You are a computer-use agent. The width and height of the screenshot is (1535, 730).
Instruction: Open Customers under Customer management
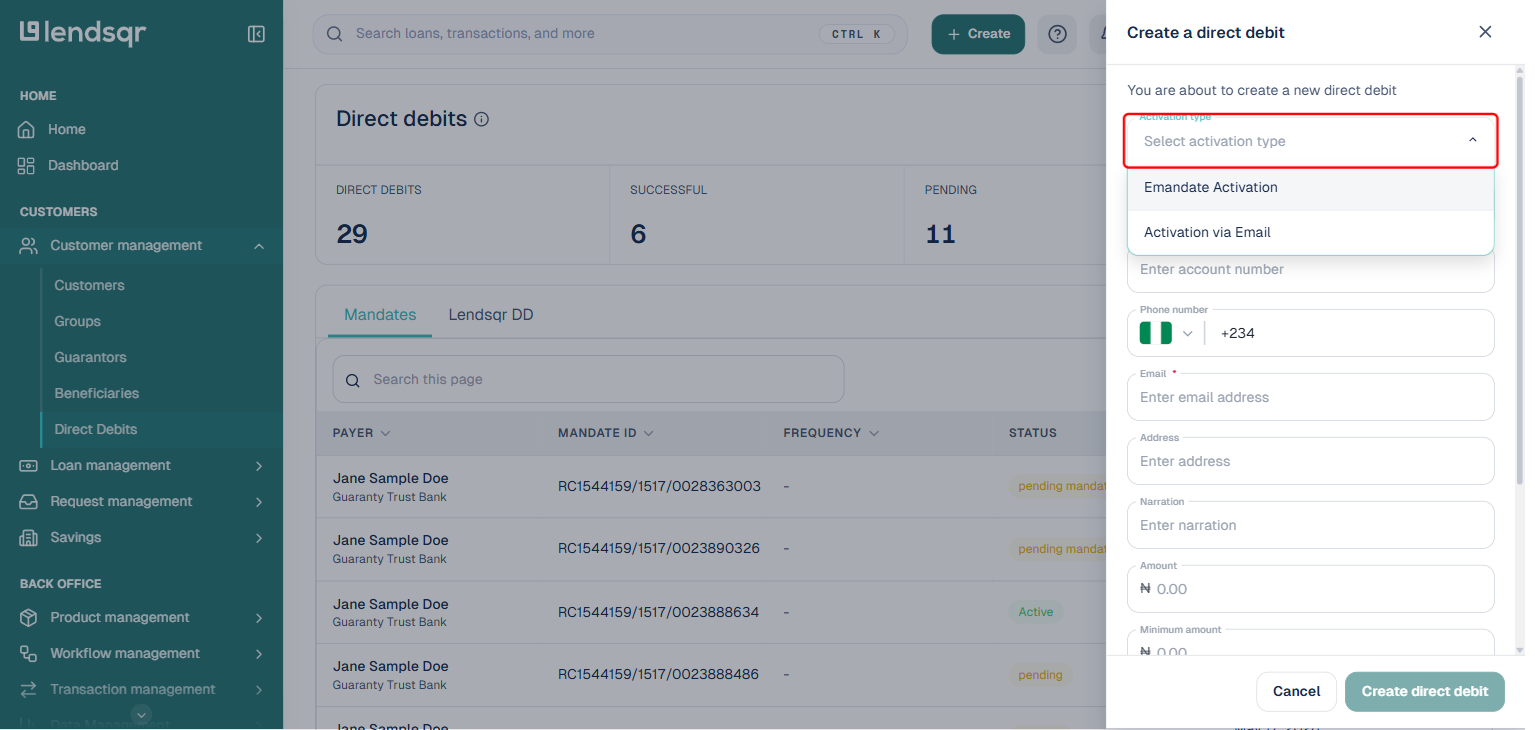(89, 285)
